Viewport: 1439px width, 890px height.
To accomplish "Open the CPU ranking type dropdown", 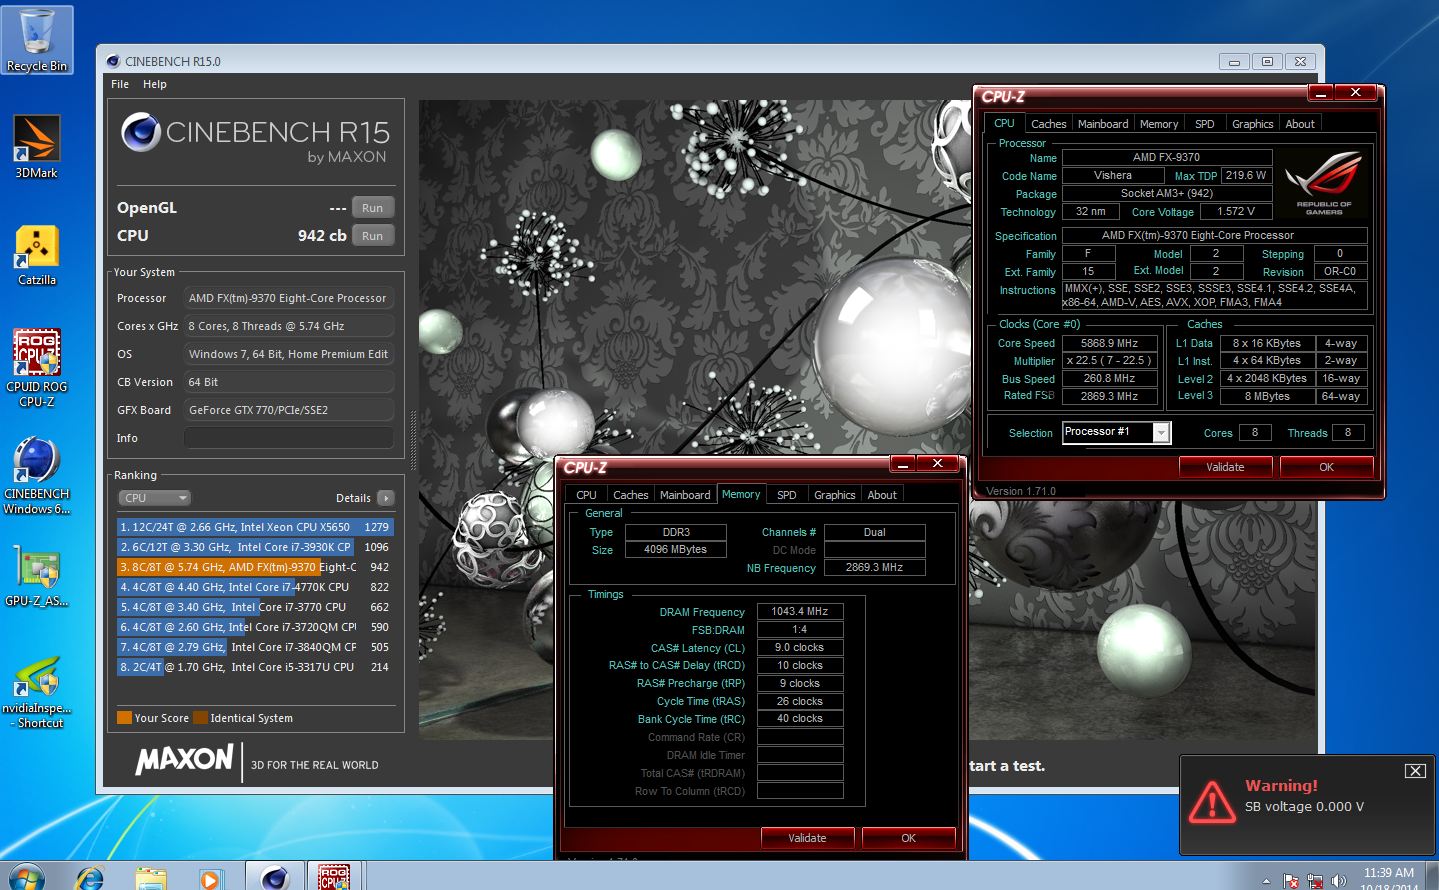I will click(154, 498).
